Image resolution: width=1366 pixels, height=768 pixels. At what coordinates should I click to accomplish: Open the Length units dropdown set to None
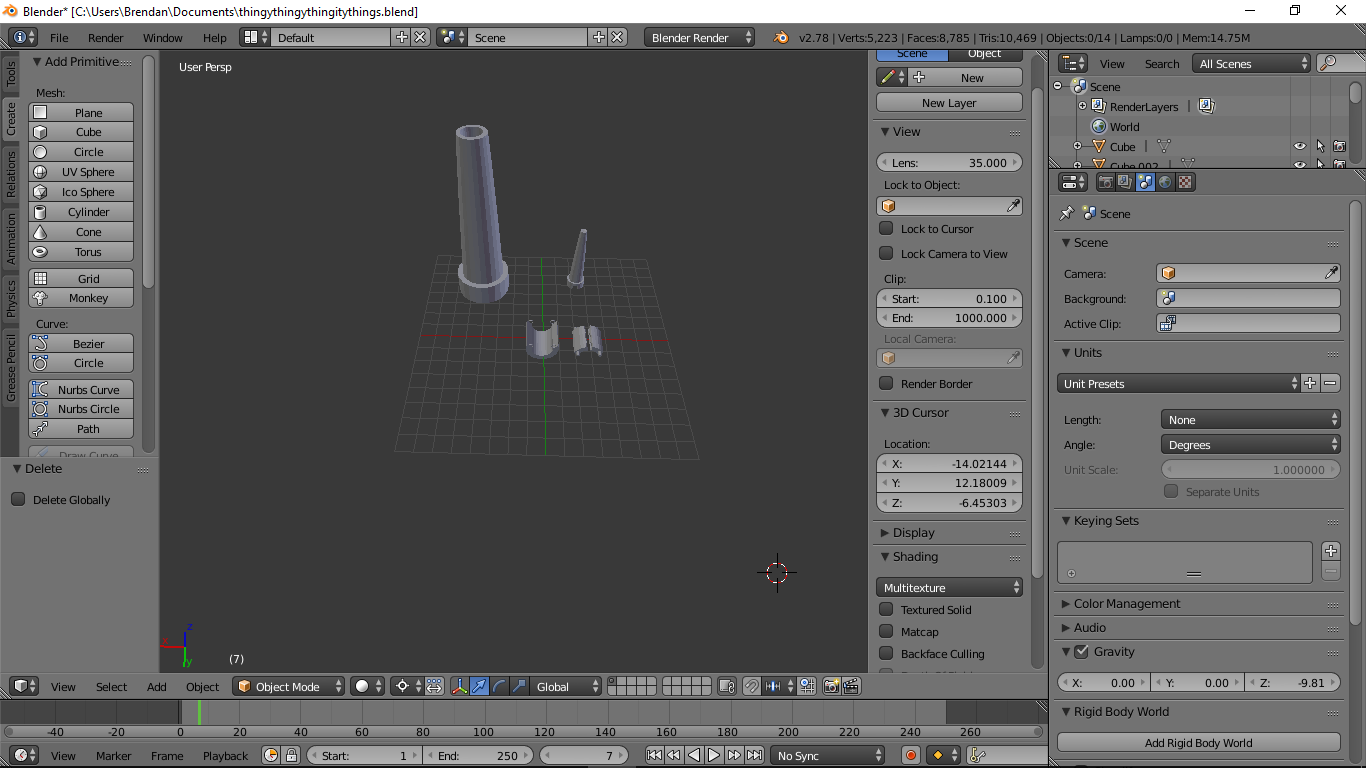tap(1251, 419)
